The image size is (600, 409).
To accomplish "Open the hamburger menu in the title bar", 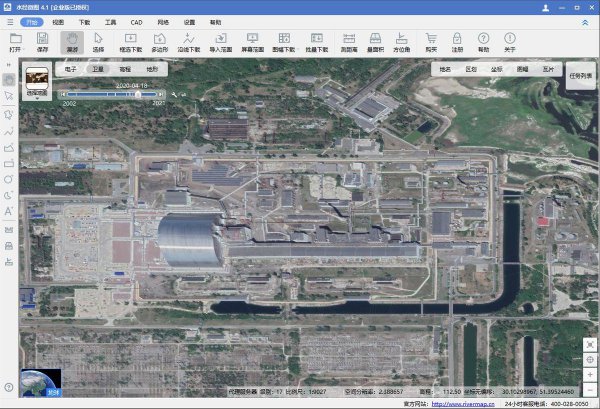I will point(8,21).
